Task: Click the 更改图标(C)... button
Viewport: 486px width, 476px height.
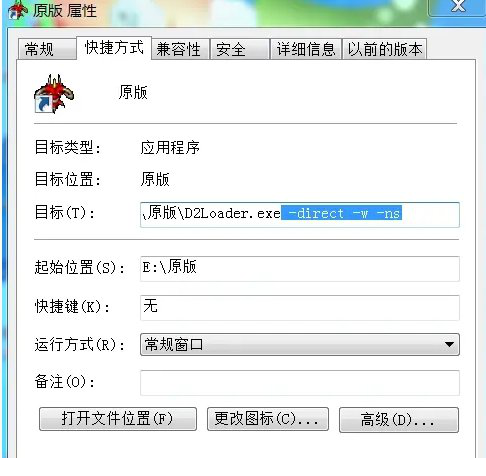Action: 268,419
